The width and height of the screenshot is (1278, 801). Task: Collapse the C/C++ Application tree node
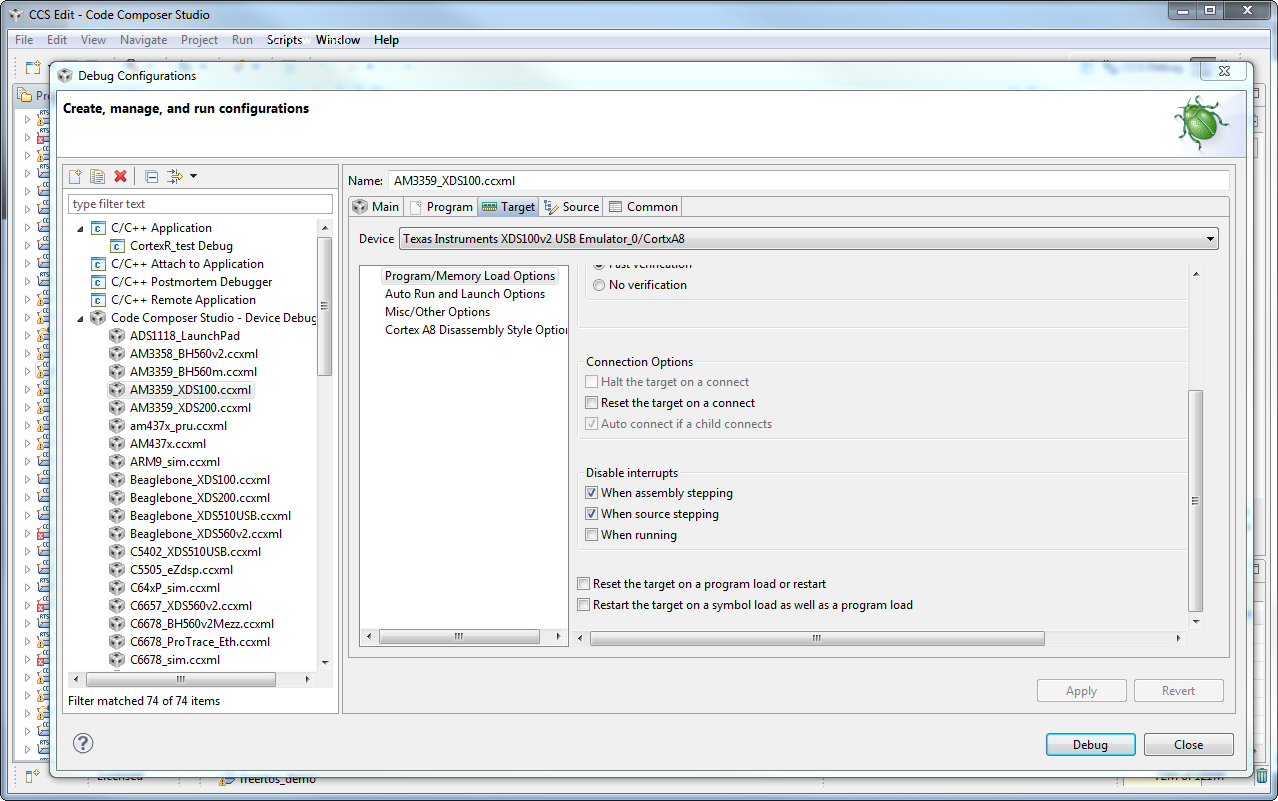click(x=81, y=228)
